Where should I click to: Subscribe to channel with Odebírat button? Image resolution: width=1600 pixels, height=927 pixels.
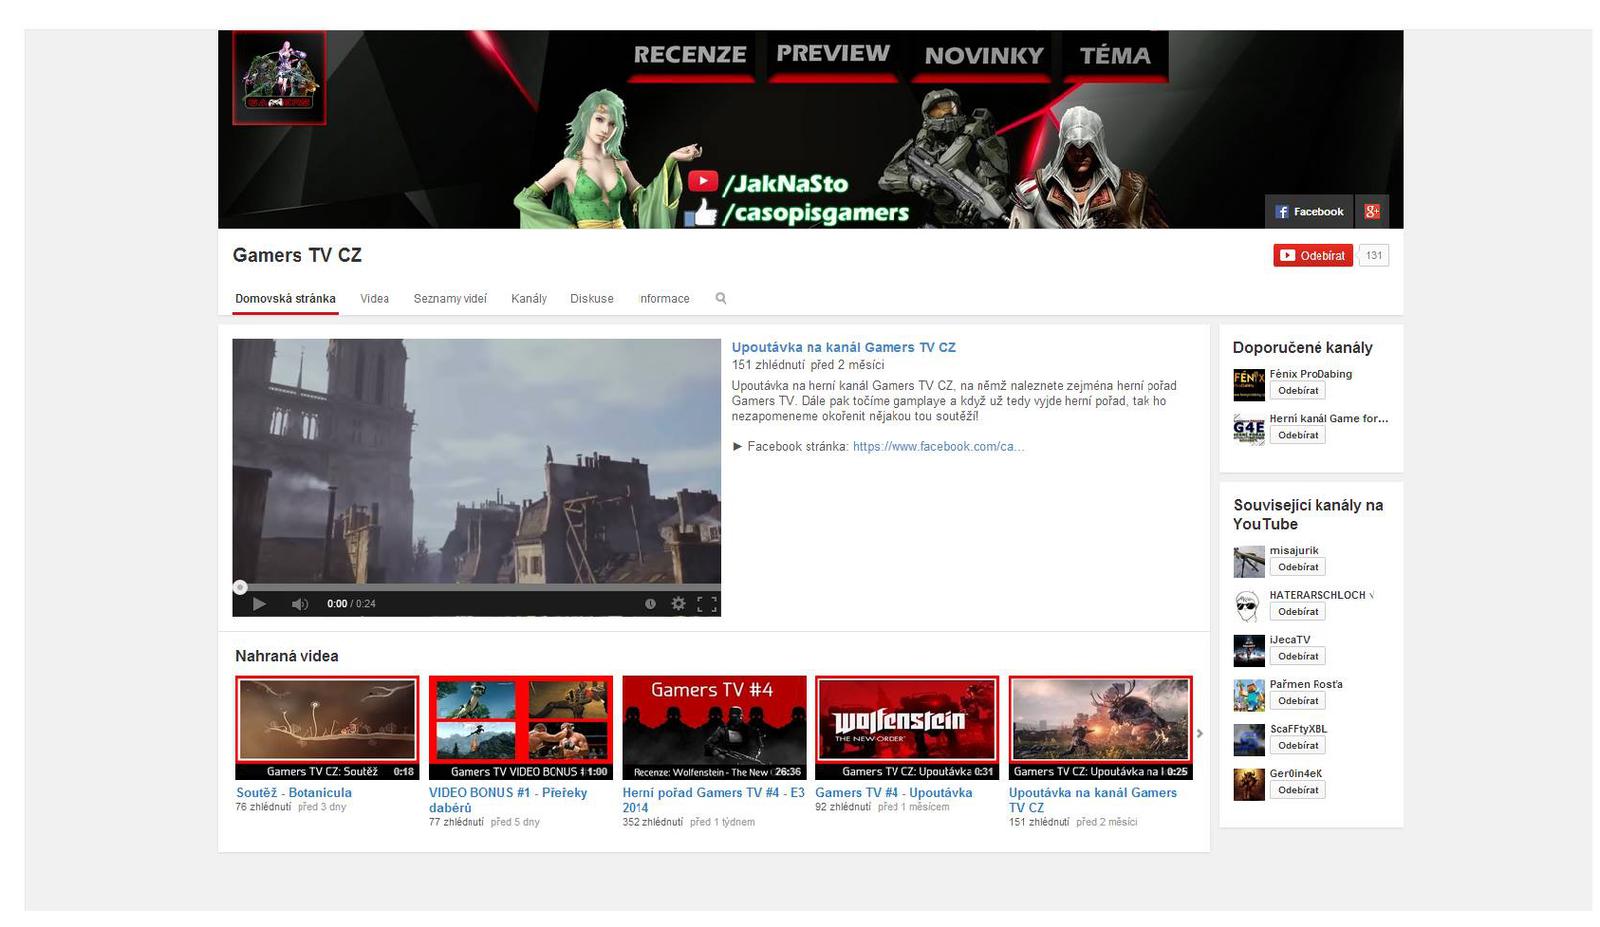tap(1312, 255)
